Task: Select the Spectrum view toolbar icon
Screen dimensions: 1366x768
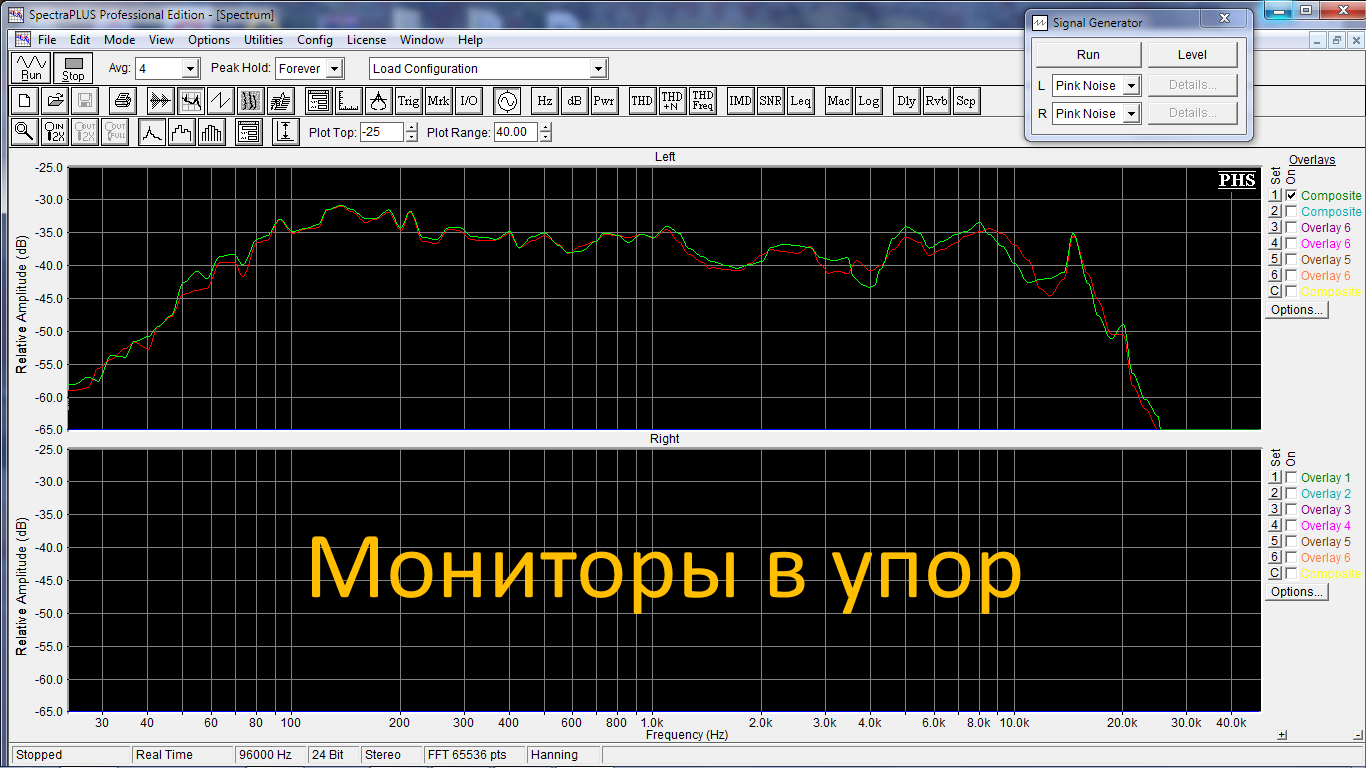Action: (191, 101)
